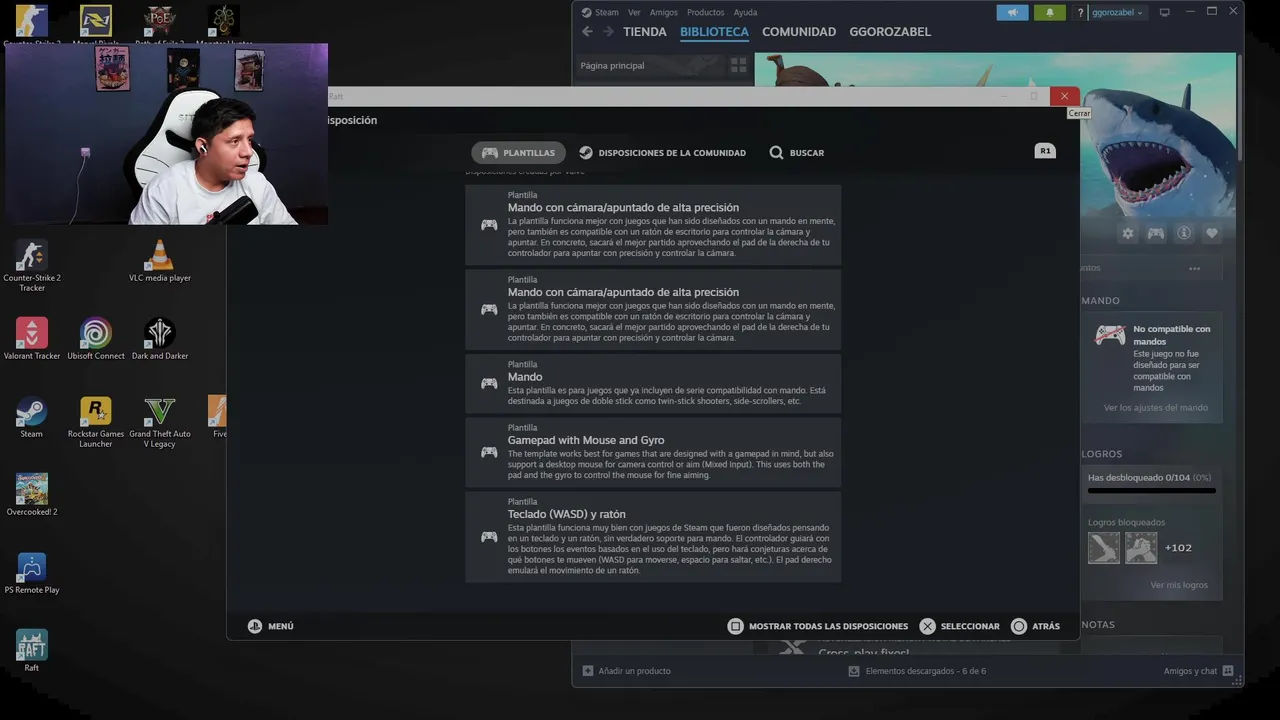The height and width of the screenshot is (720, 1280).
Task: Open Rockstar Games Launcher desktop icon
Action: click(96, 422)
